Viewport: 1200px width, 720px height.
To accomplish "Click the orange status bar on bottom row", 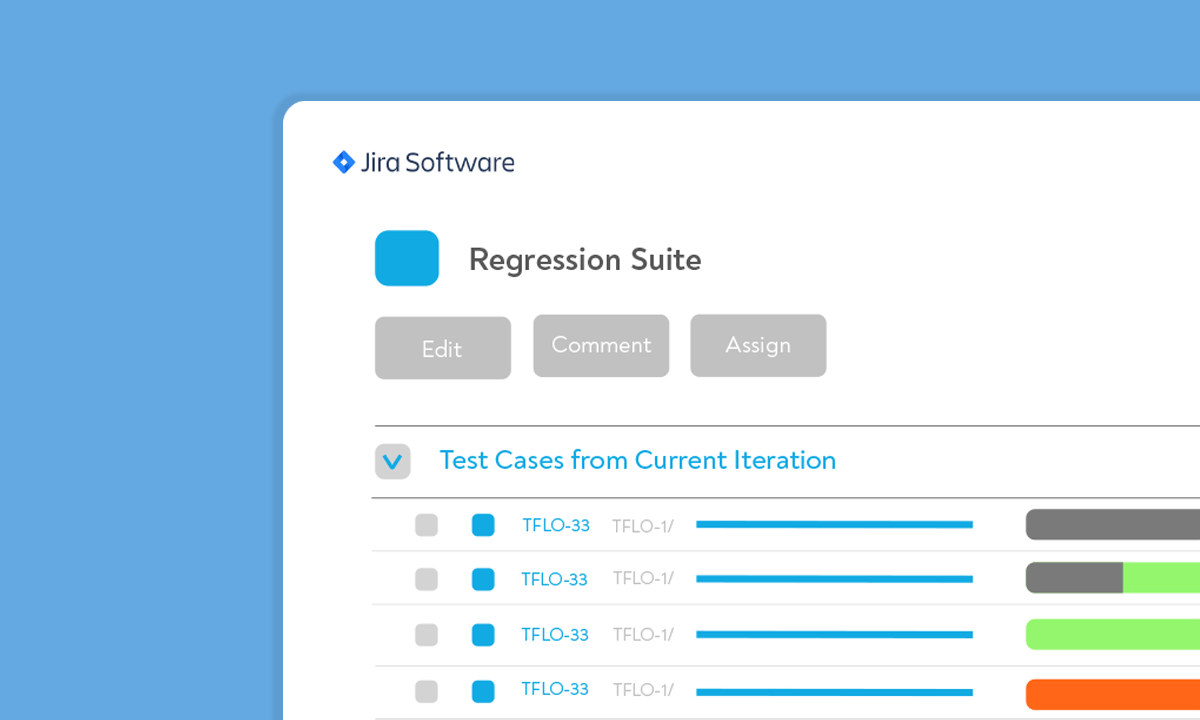I will pyautogui.click(x=1110, y=694).
